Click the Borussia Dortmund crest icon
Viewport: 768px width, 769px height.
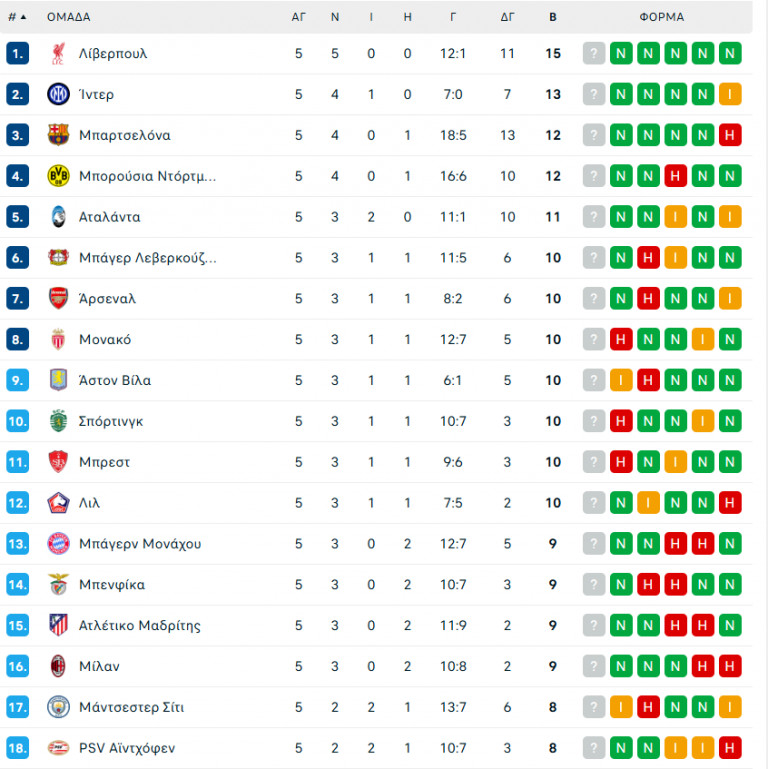[x=58, y=176]
